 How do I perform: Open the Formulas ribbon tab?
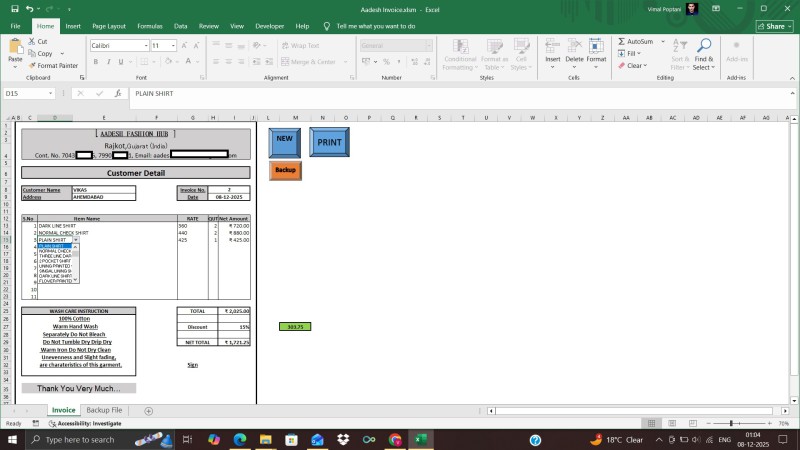pyautogui.click(x=149, y=26)
